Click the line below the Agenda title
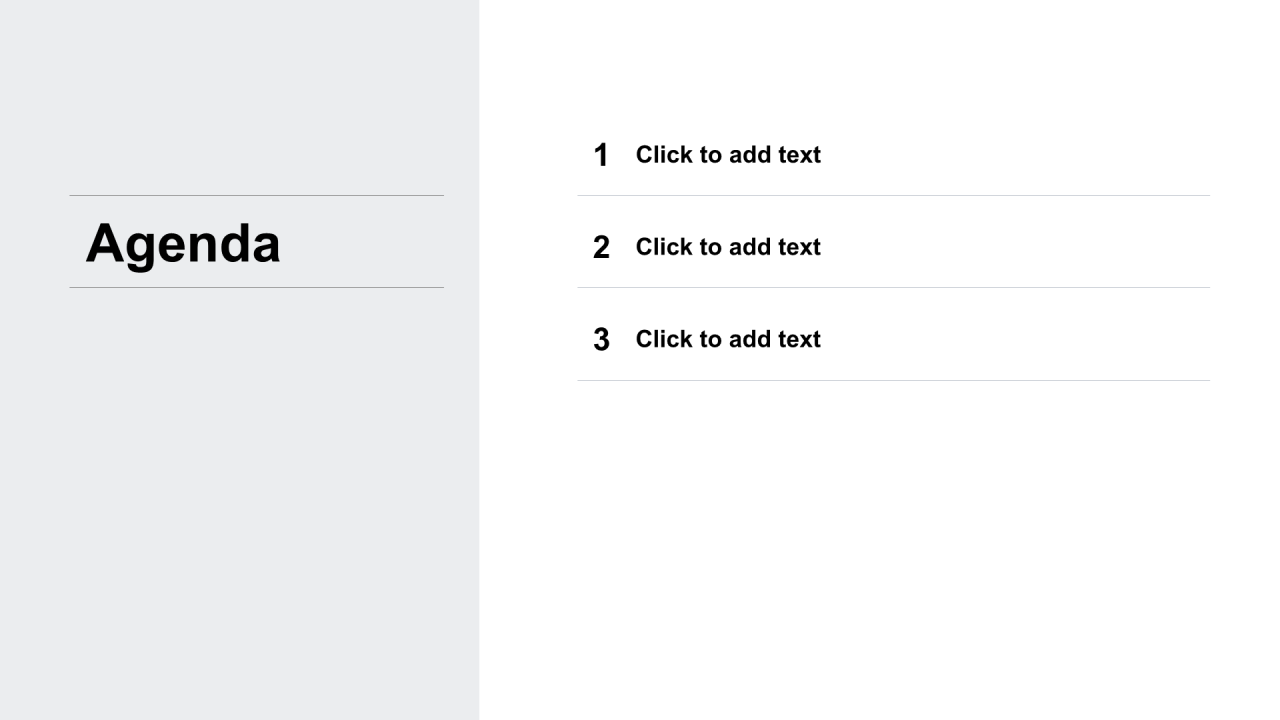 point(256,287)
